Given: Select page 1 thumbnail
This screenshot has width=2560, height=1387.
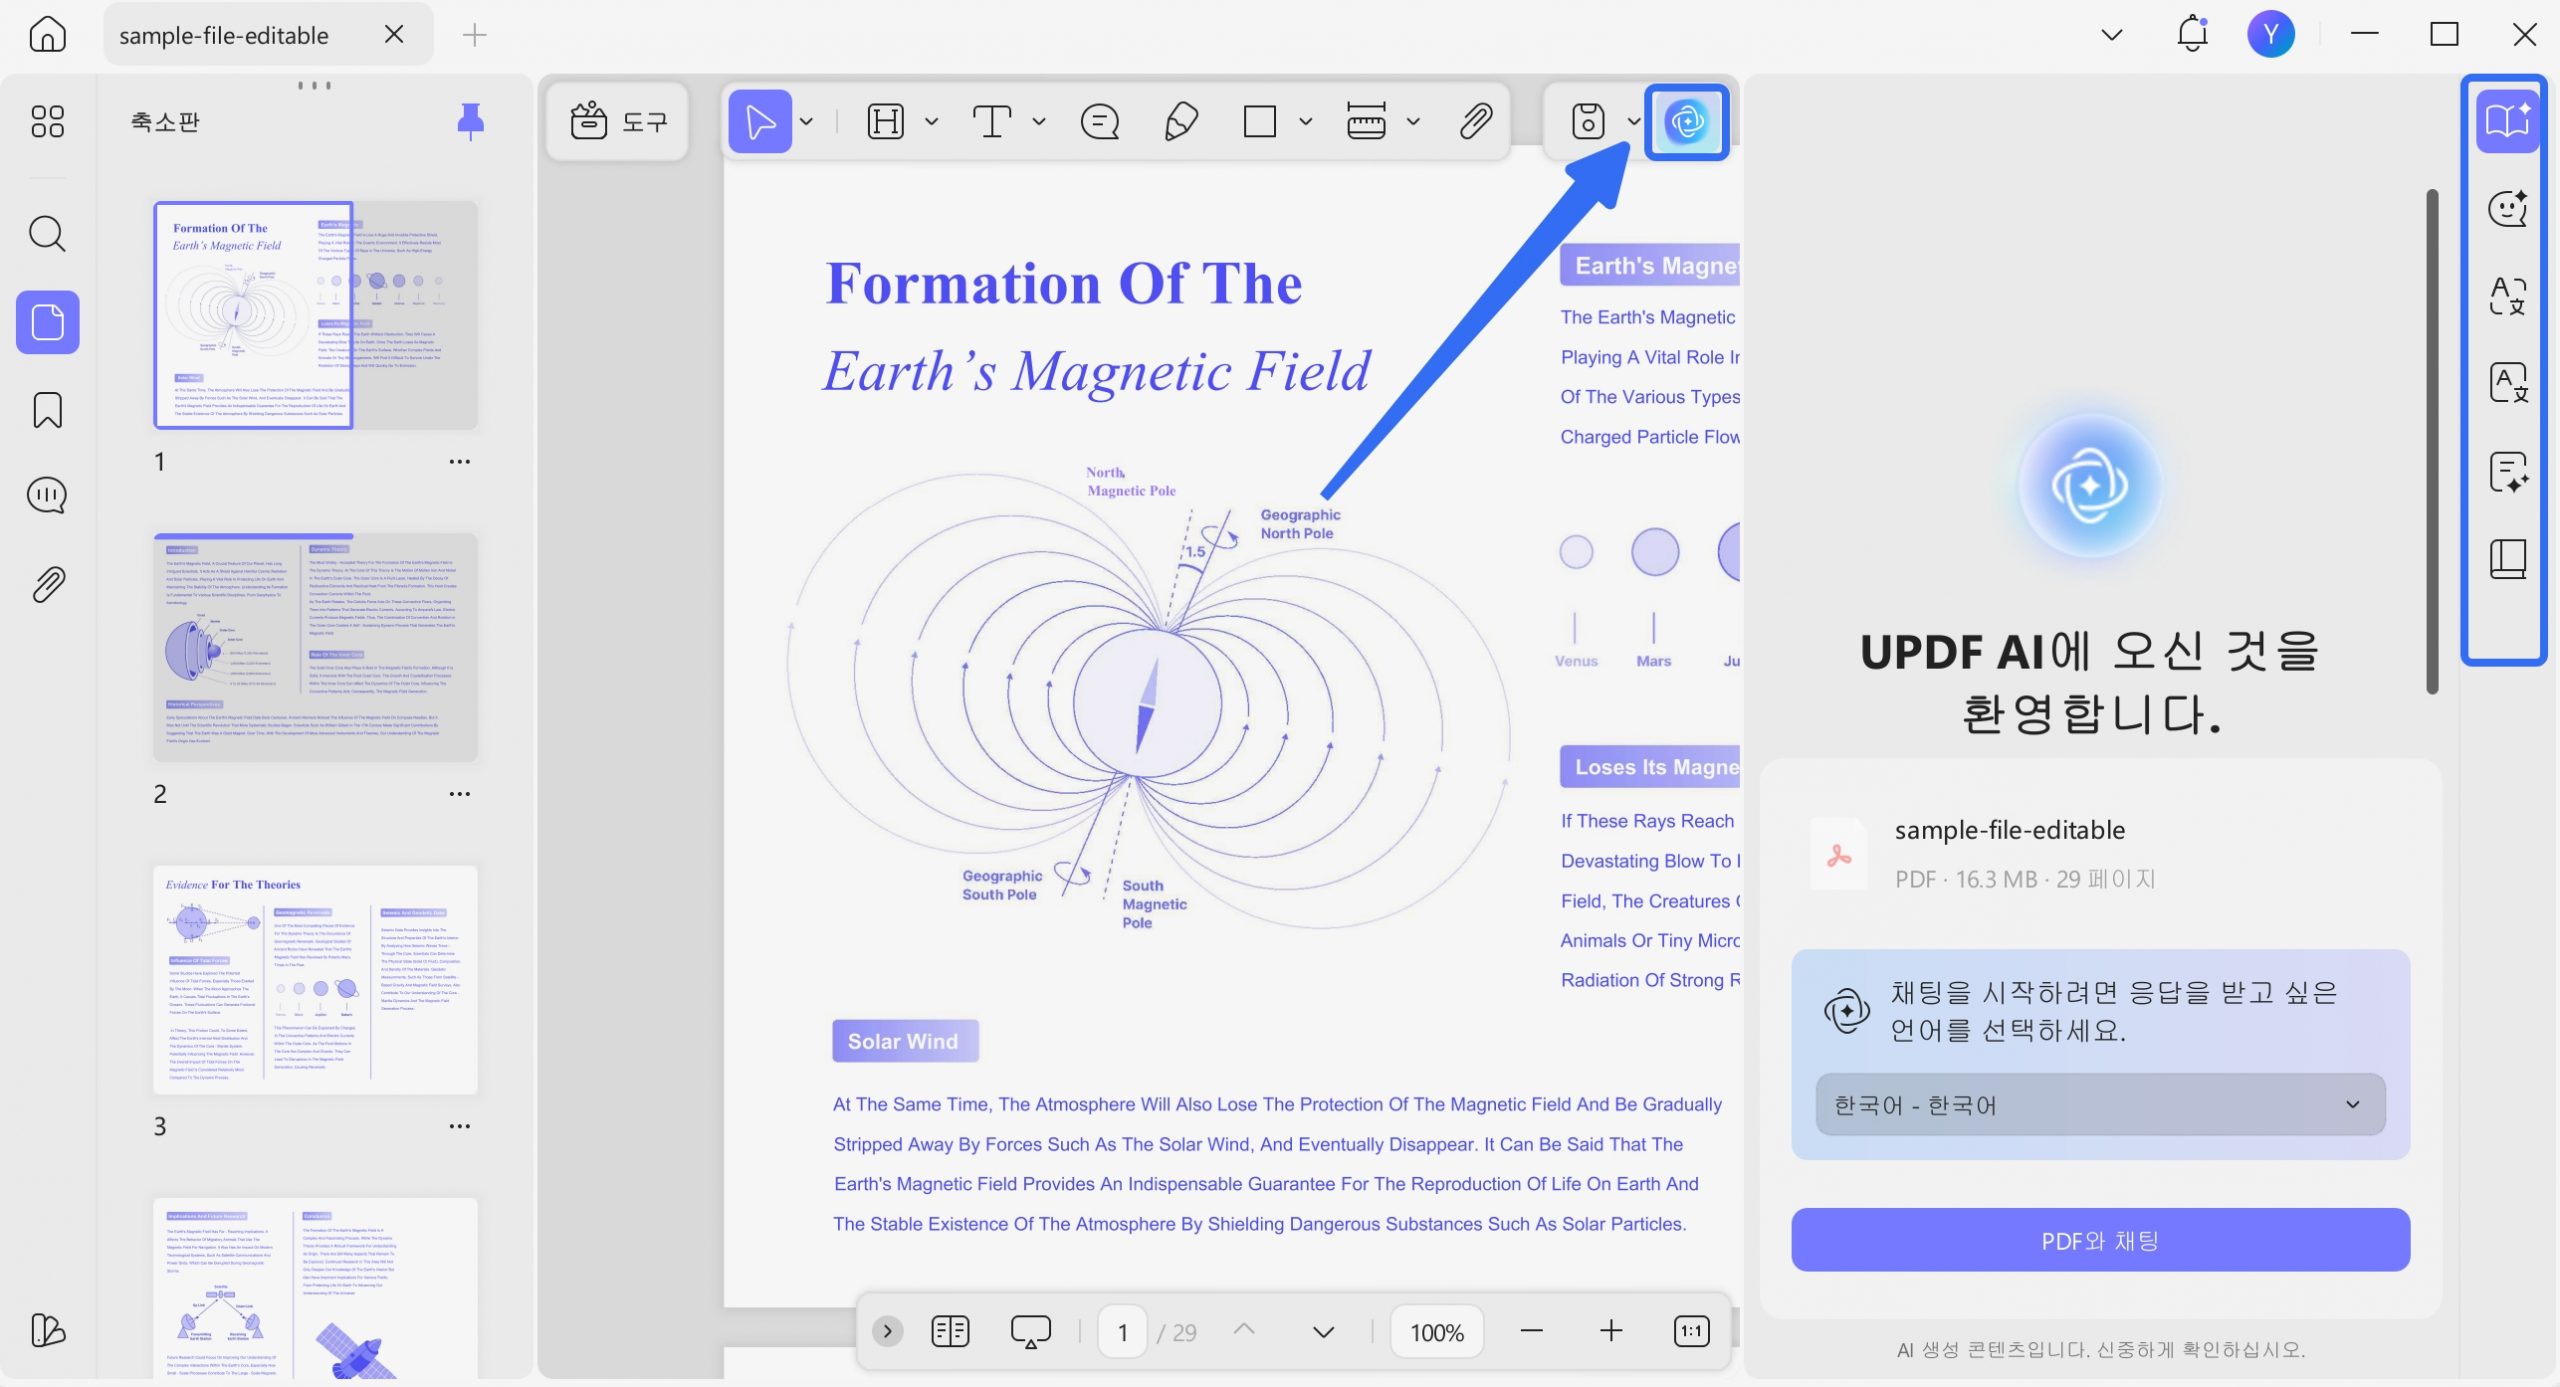Looking at the screenshot, I should click(316, 315).
